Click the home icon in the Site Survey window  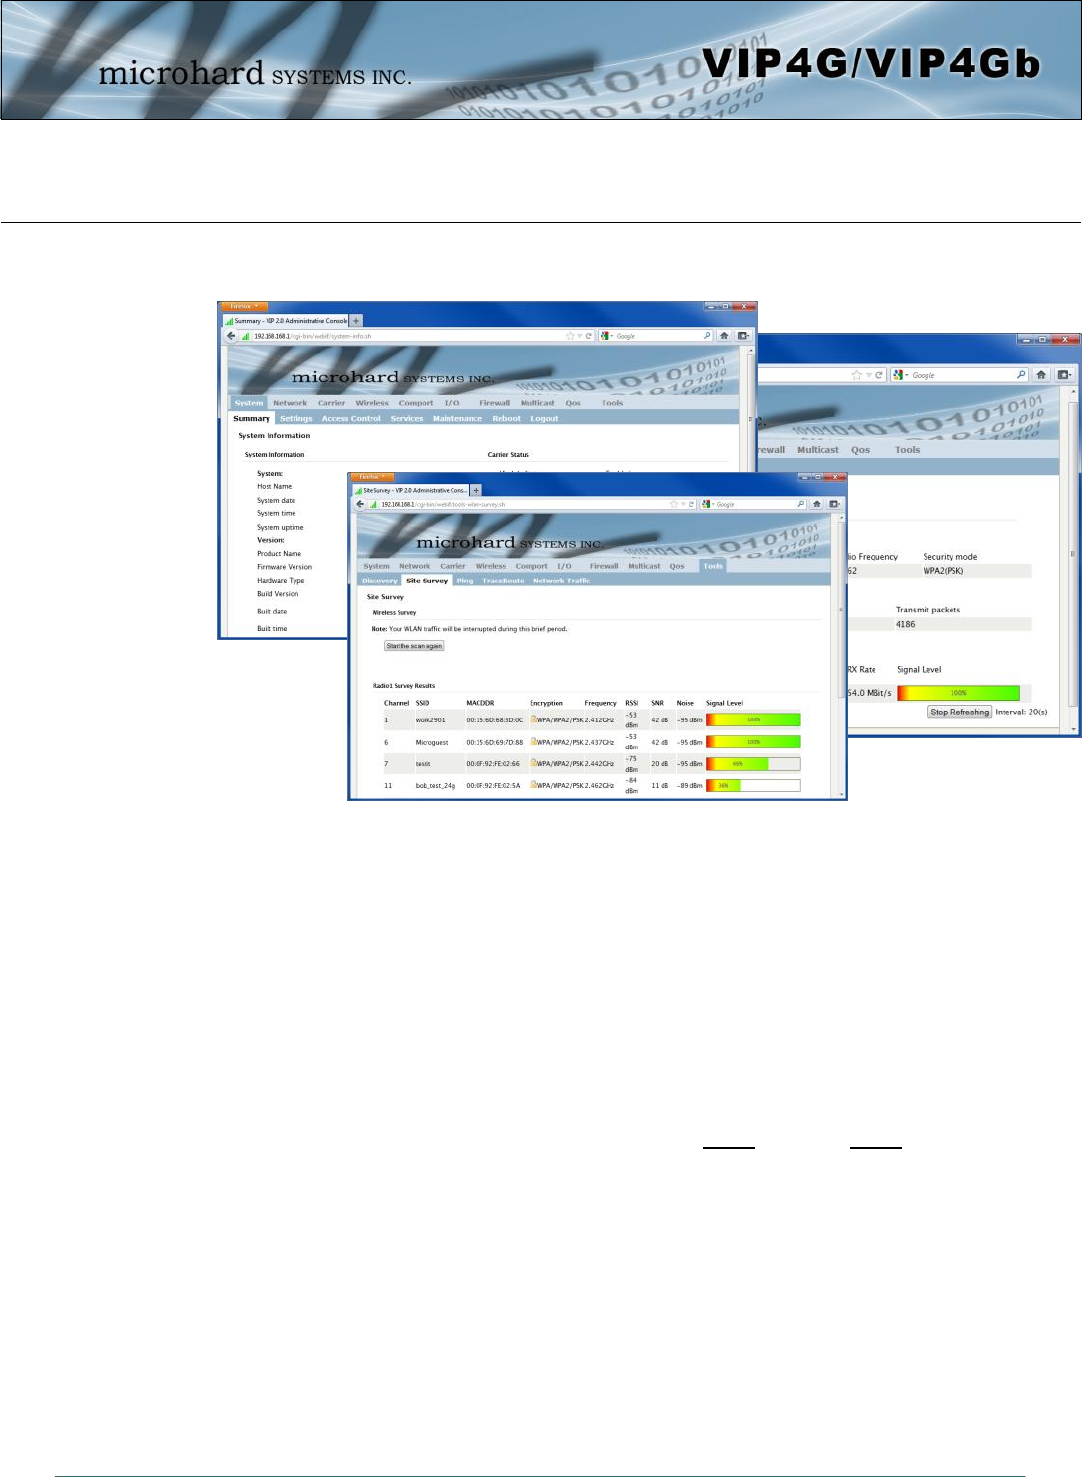point(816,504)
